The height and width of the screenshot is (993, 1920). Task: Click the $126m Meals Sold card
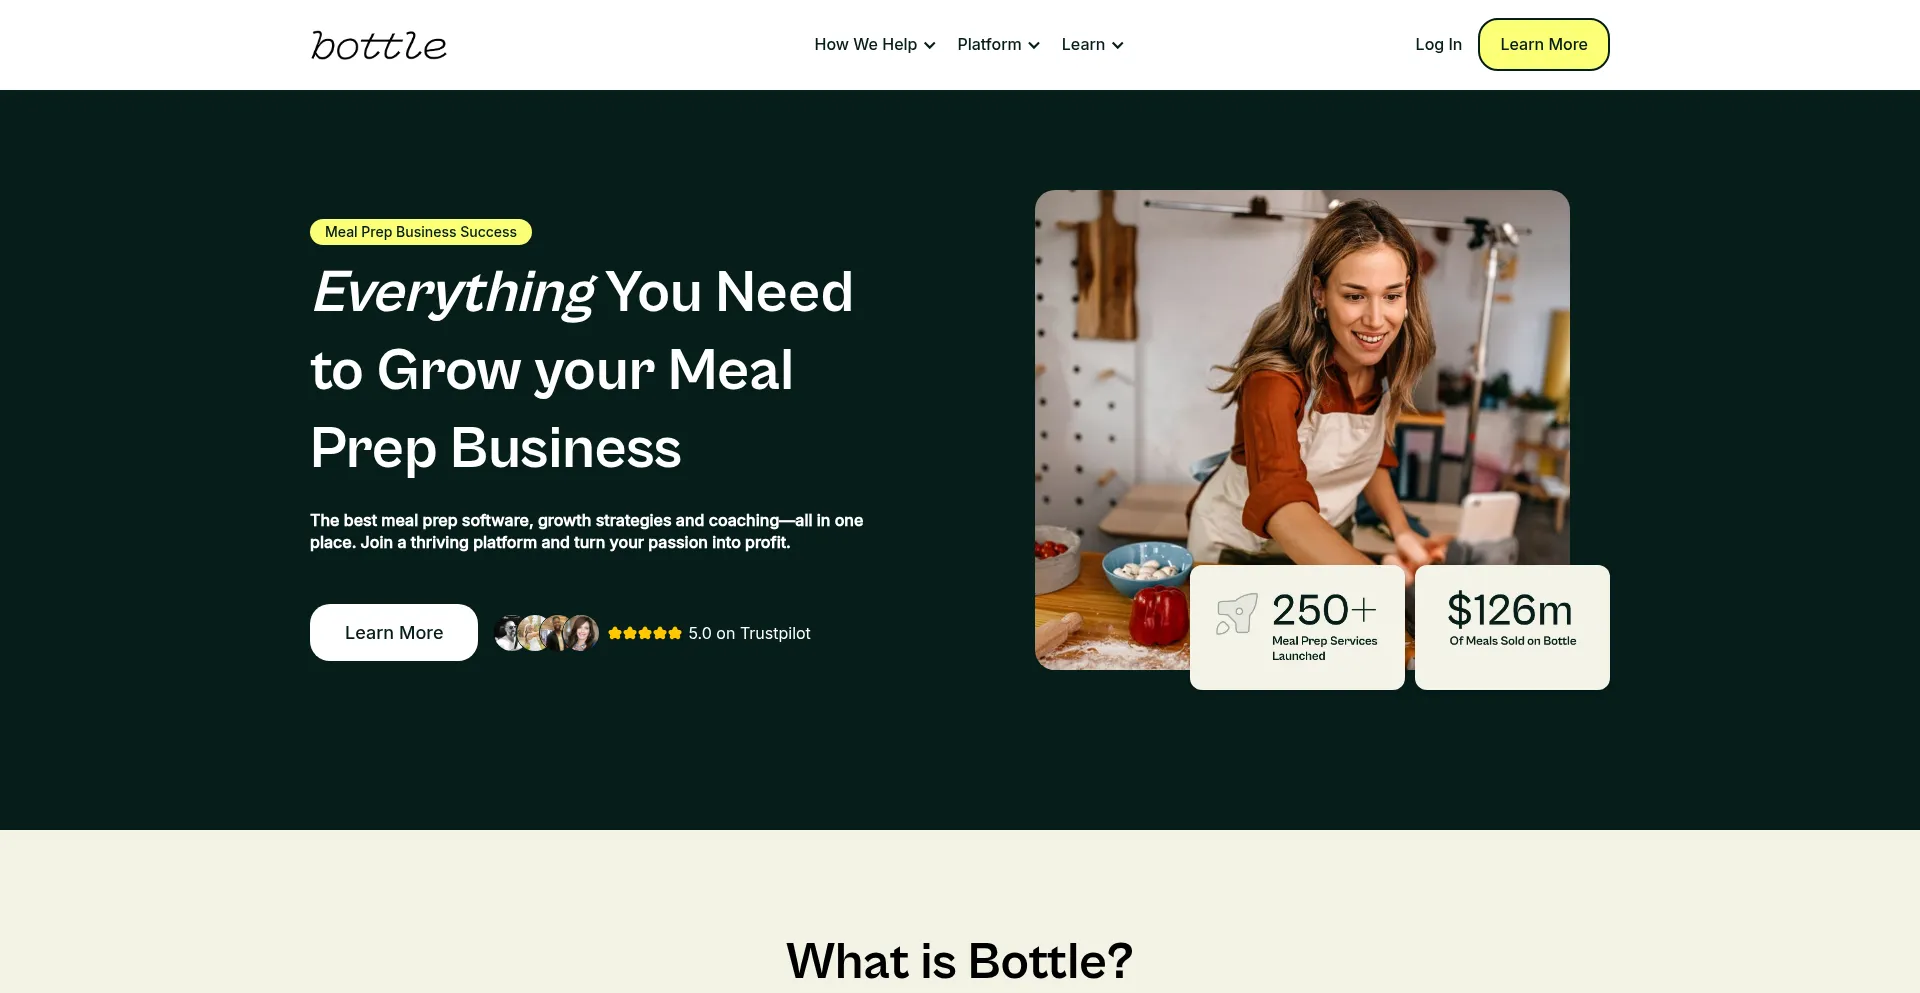click(x=1512, y=627)
